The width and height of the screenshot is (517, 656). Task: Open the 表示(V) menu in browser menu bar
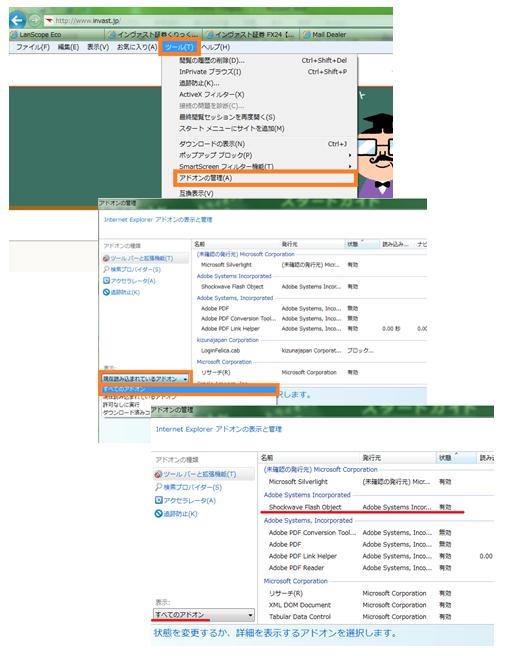[98, 47]
